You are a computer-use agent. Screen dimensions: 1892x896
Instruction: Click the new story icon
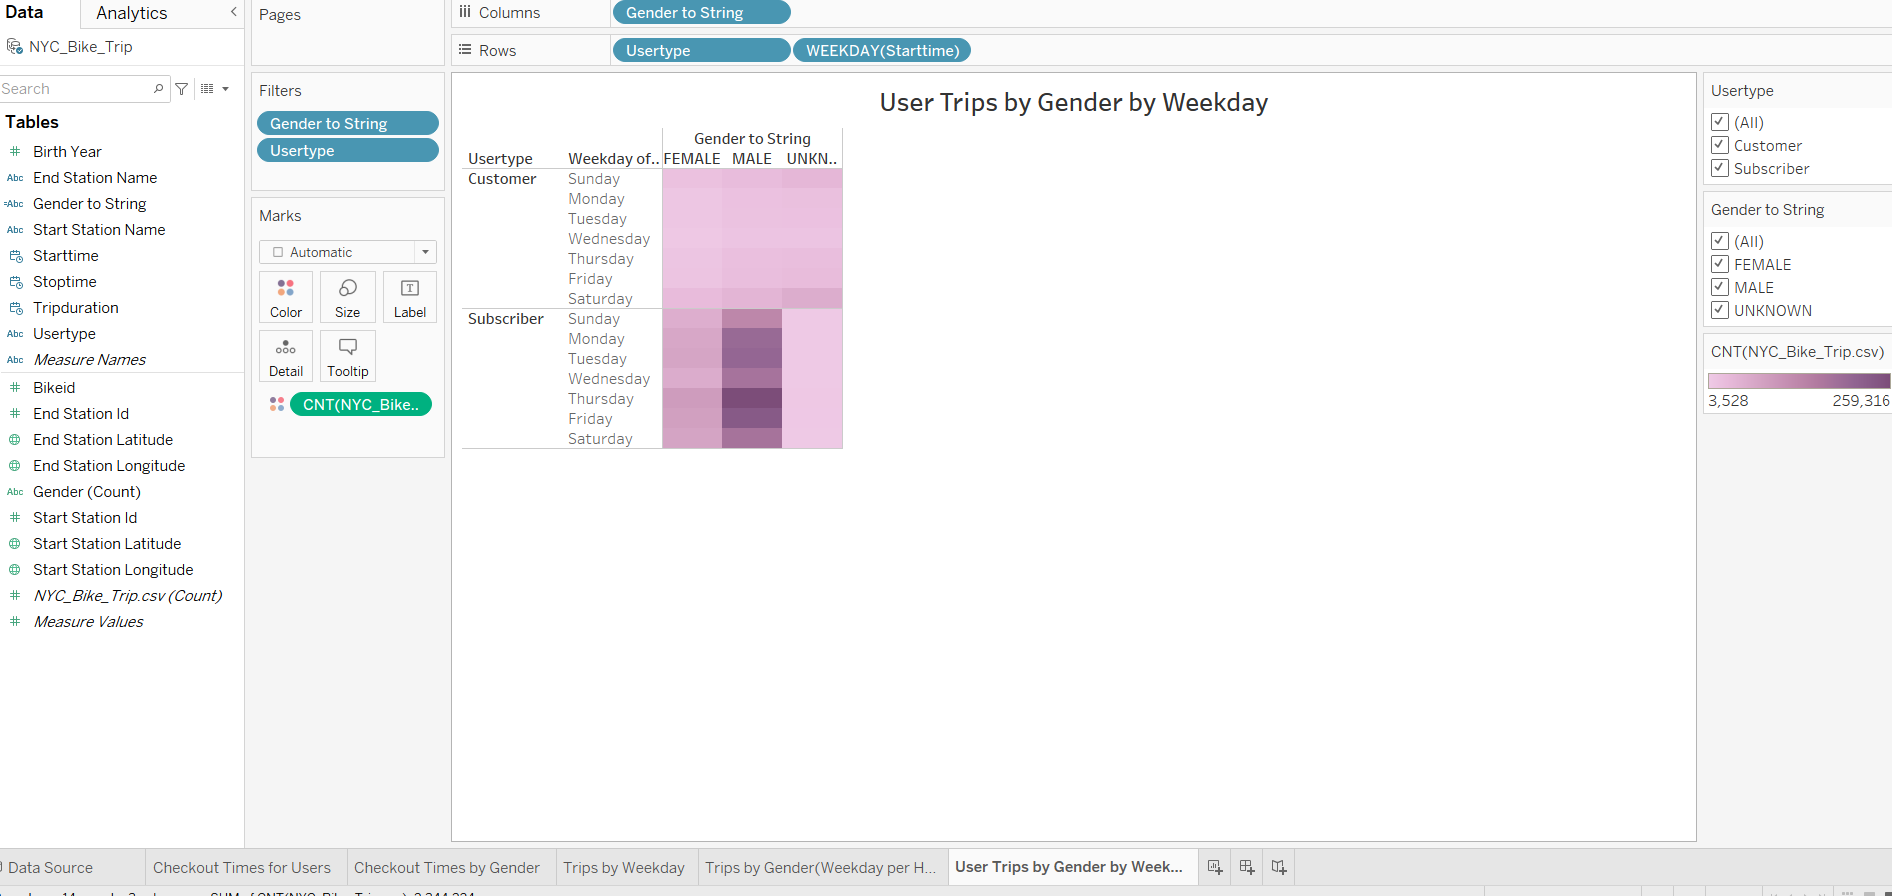pos(1279,867)
